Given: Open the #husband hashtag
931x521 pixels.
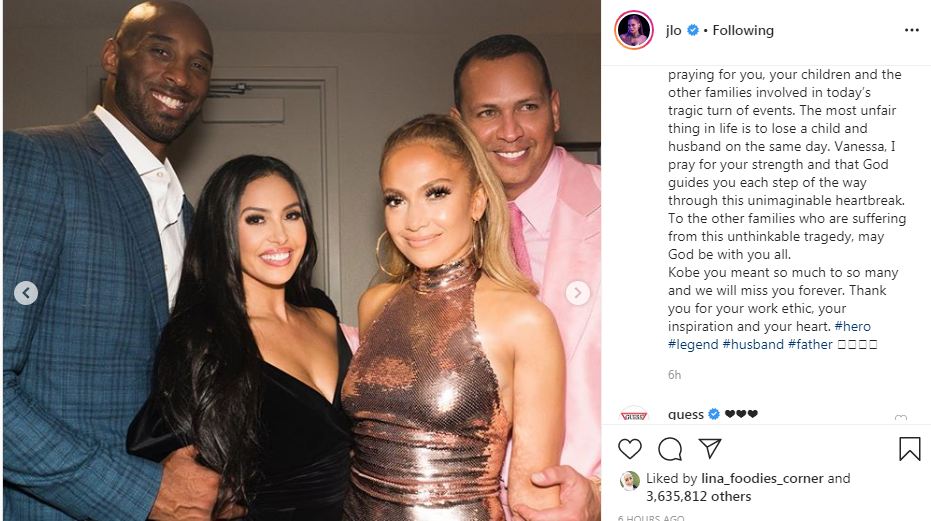Looking at the screenshot, I should (x=753, y=344).
